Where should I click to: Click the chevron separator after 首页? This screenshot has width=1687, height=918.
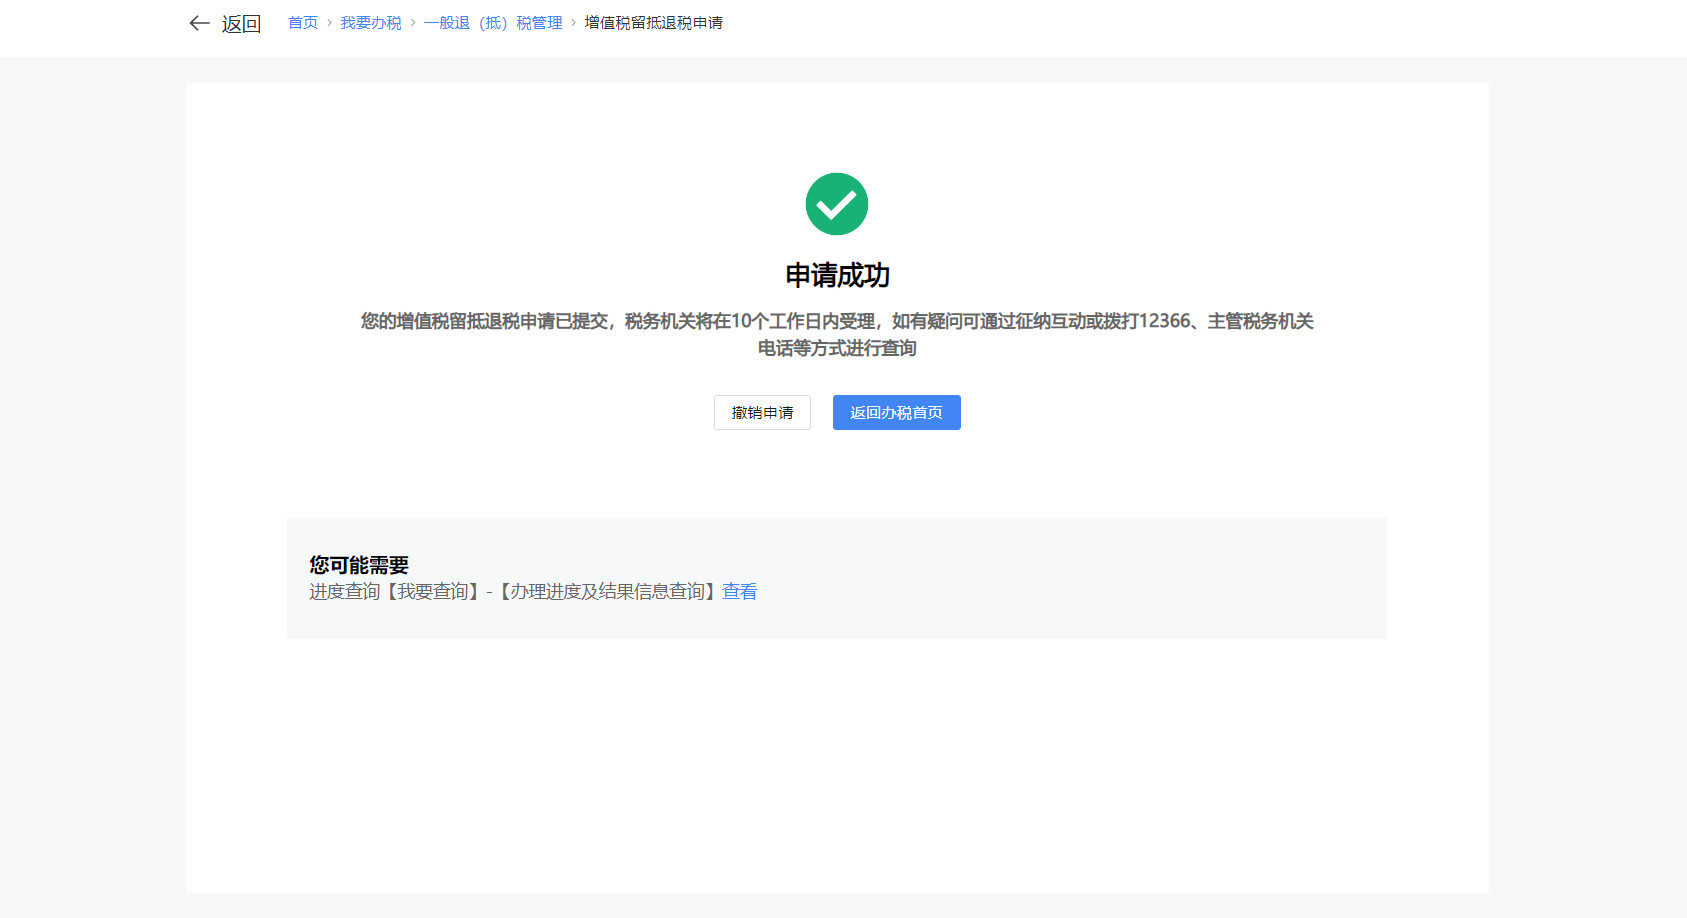coord(329,23)
